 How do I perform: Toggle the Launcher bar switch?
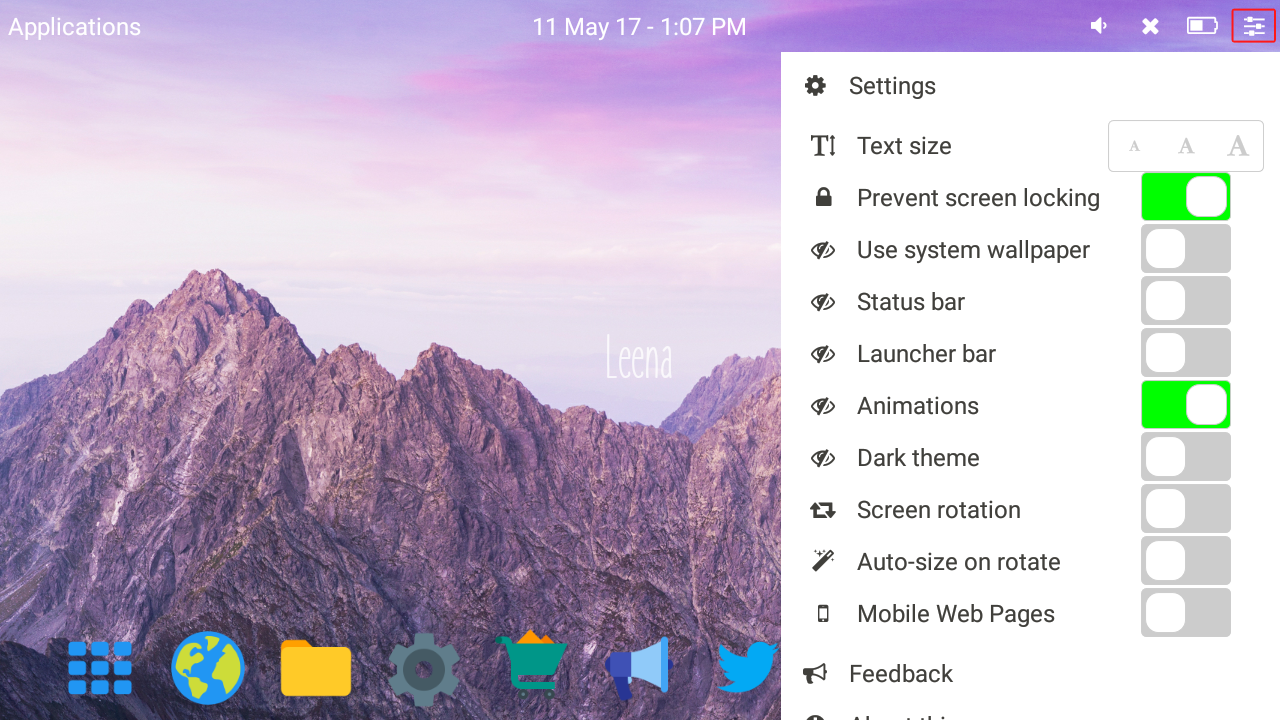1186,353
